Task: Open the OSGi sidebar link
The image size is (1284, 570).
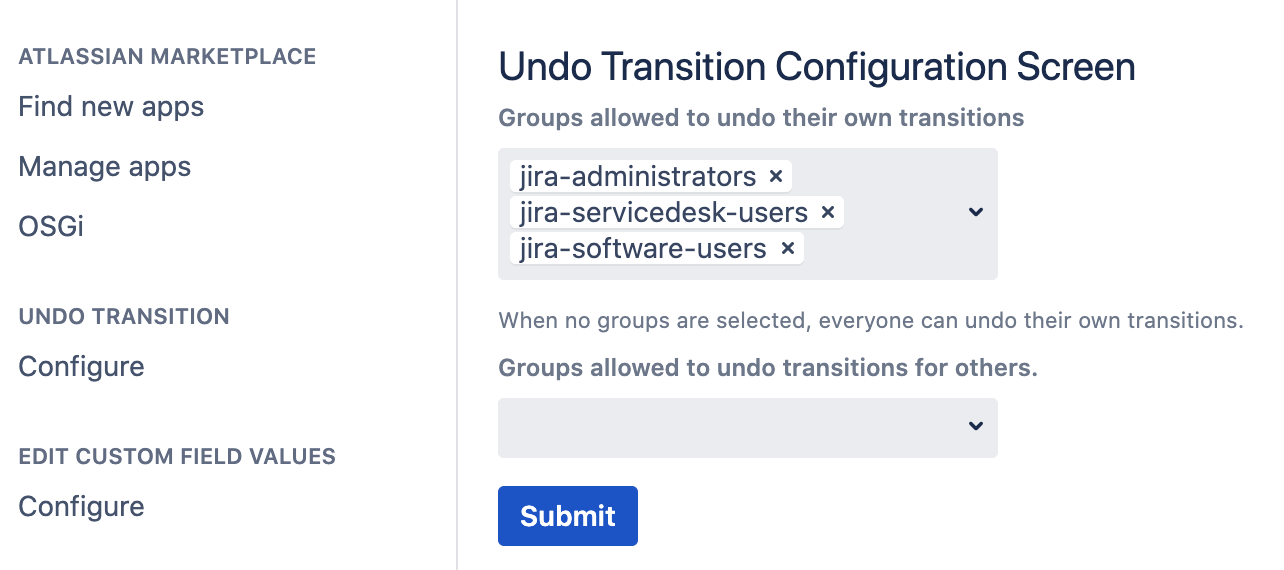Action: pos(51,227)
